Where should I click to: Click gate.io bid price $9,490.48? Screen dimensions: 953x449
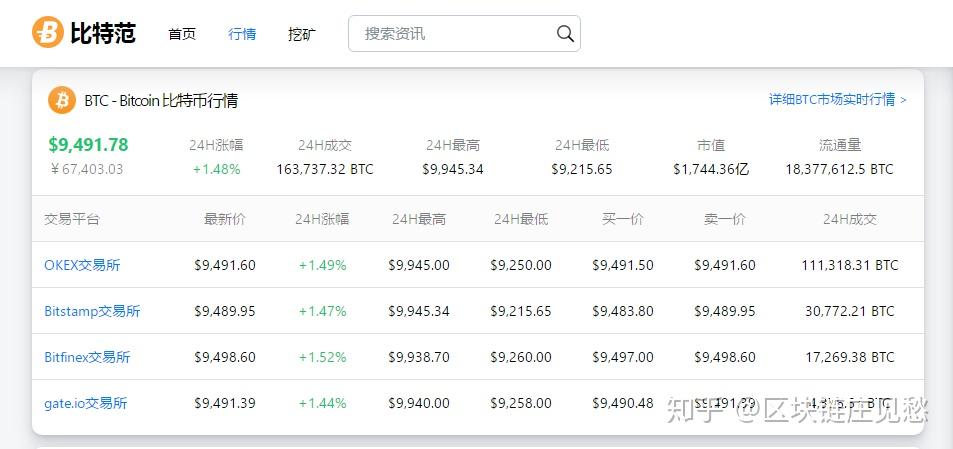pos(623,403)
